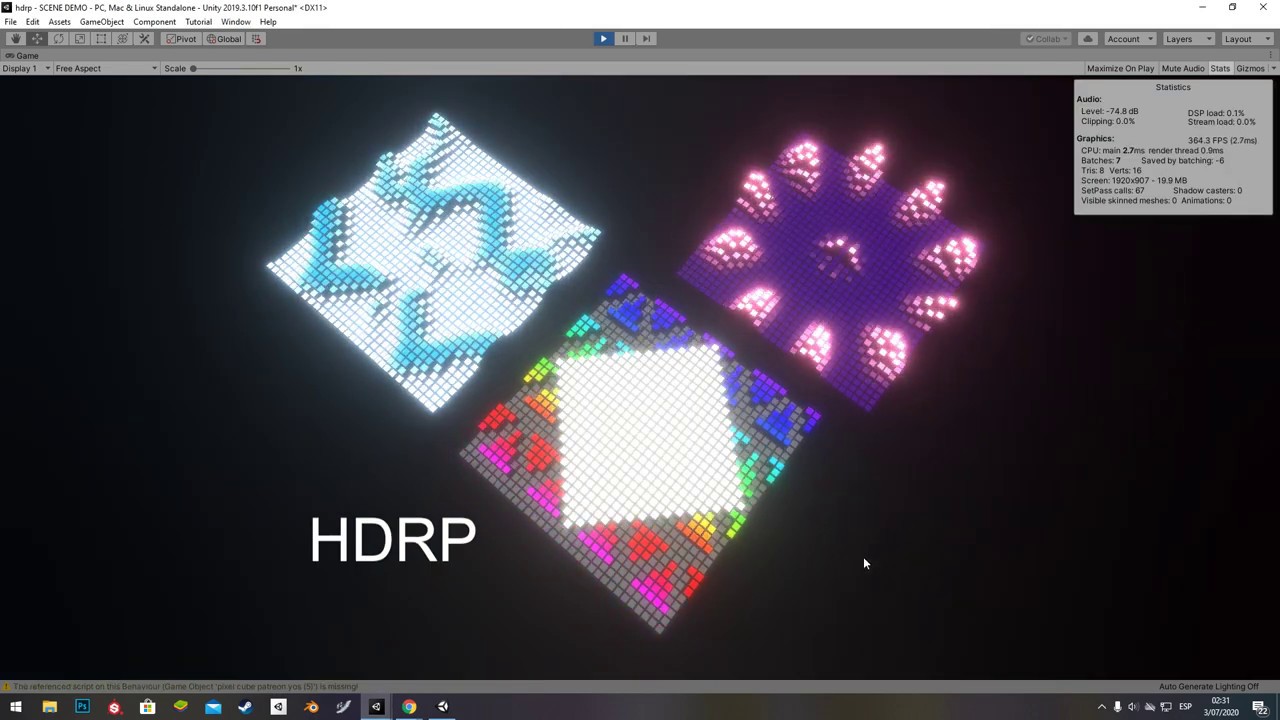
Task: Open the Account dropdown
Action: (1129, 39)
